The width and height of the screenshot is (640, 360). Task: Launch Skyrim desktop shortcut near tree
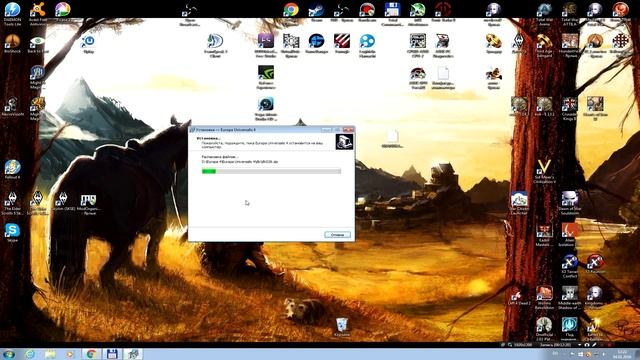(x=519, y=43)
